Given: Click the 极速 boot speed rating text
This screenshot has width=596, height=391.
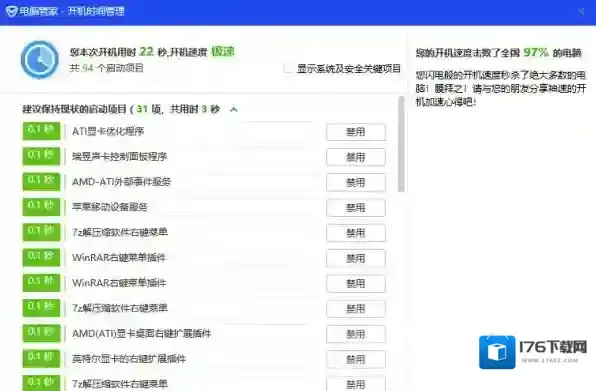Looking at the screenshot, I should [223, 51].
